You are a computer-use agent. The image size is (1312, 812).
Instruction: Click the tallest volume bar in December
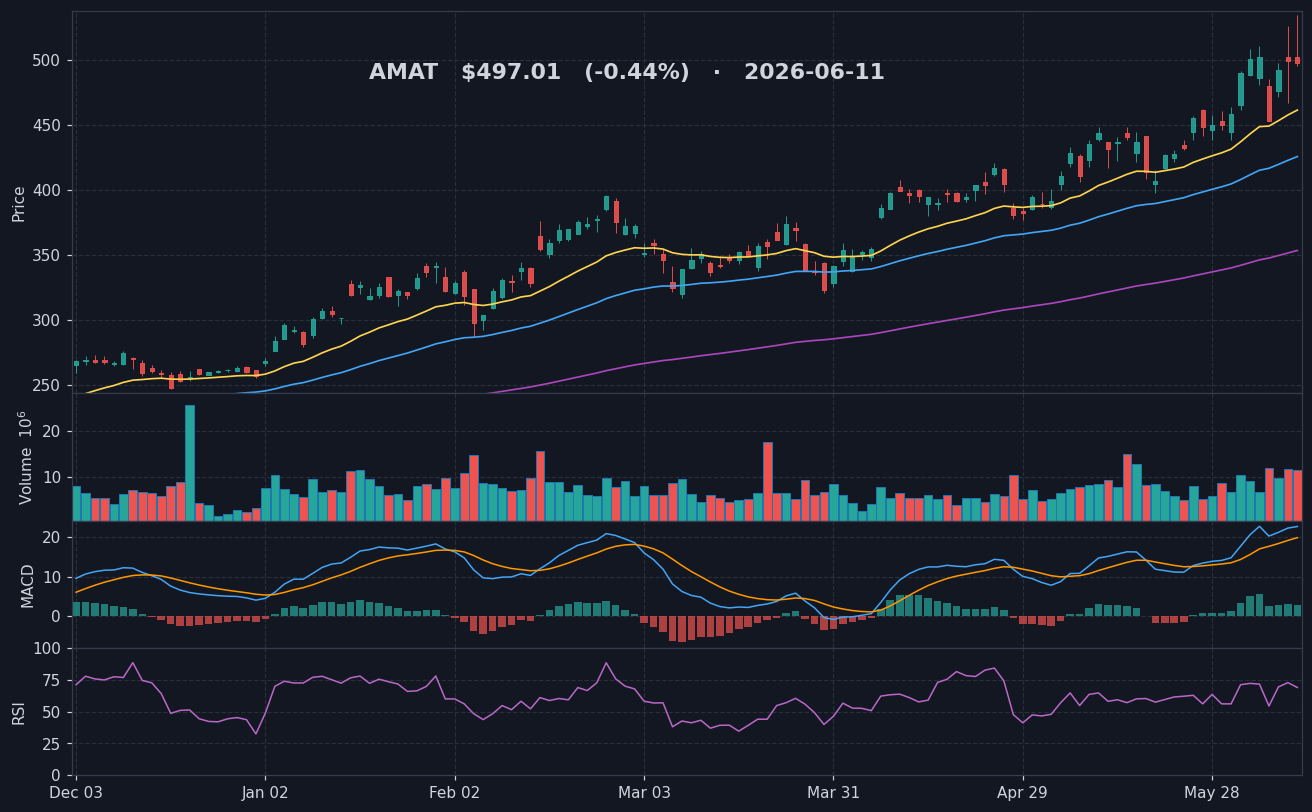click(190, 463)
